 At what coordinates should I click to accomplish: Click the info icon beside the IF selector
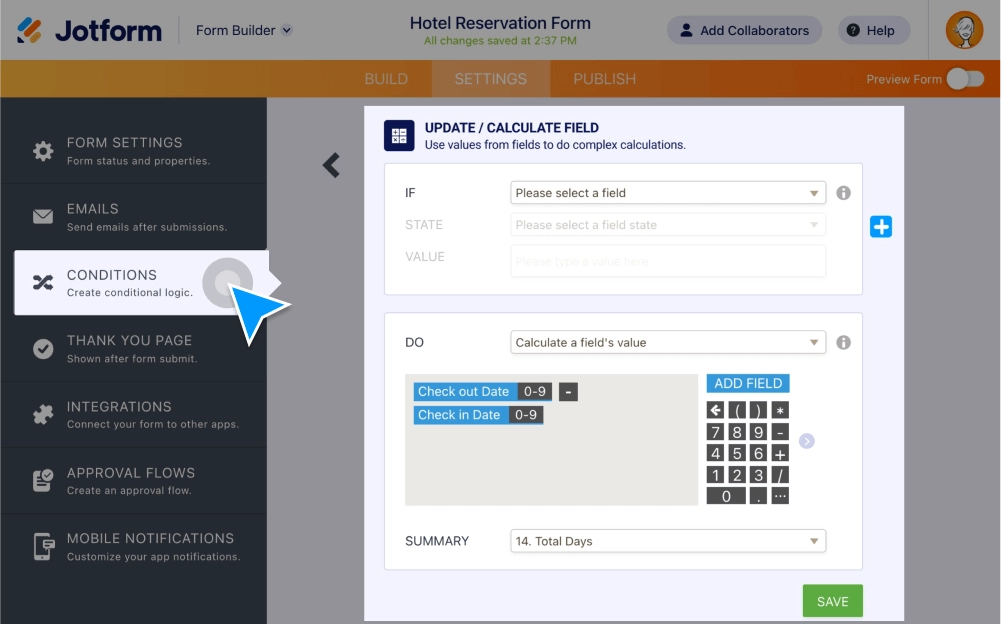(x=843, y=192)
